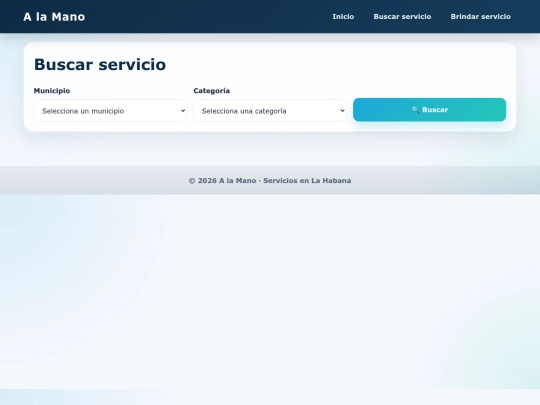
Task: Click the 2026 A la Mano footer text
Action: click(x=270, y=180)
